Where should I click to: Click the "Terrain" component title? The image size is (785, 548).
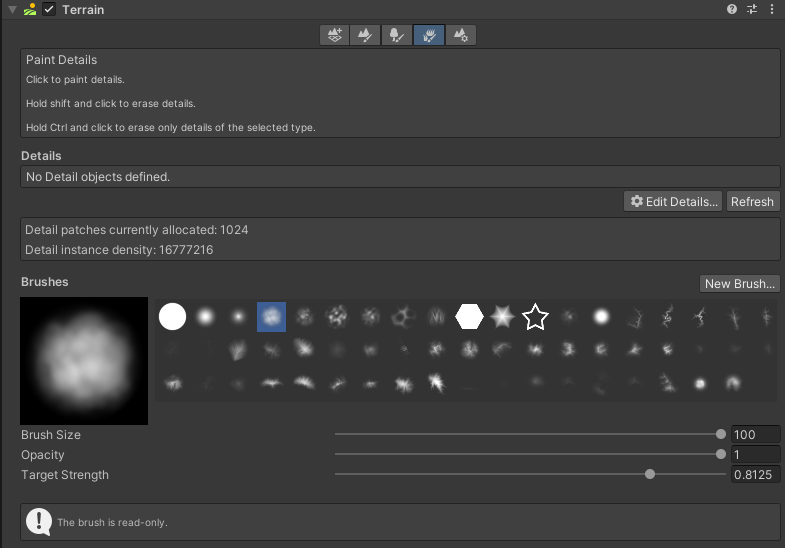83,10
